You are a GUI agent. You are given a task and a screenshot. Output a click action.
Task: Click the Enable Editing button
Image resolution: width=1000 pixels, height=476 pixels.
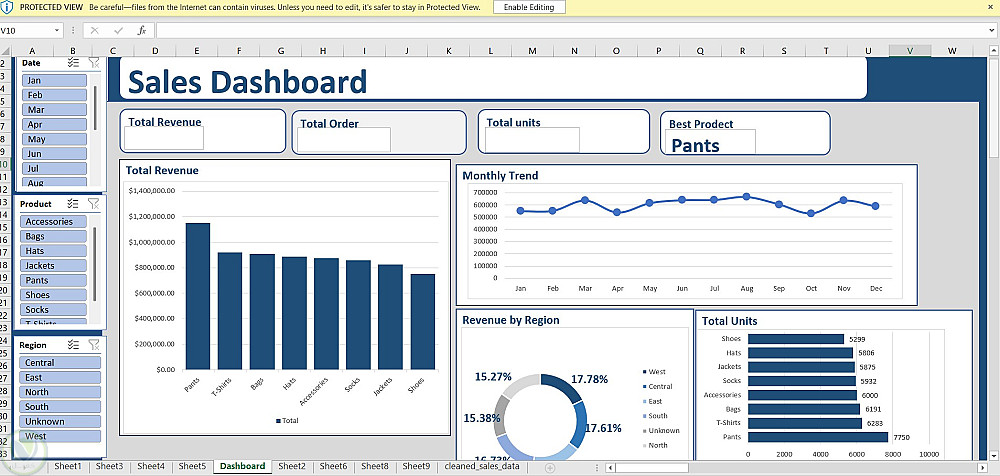pos(529,8)
